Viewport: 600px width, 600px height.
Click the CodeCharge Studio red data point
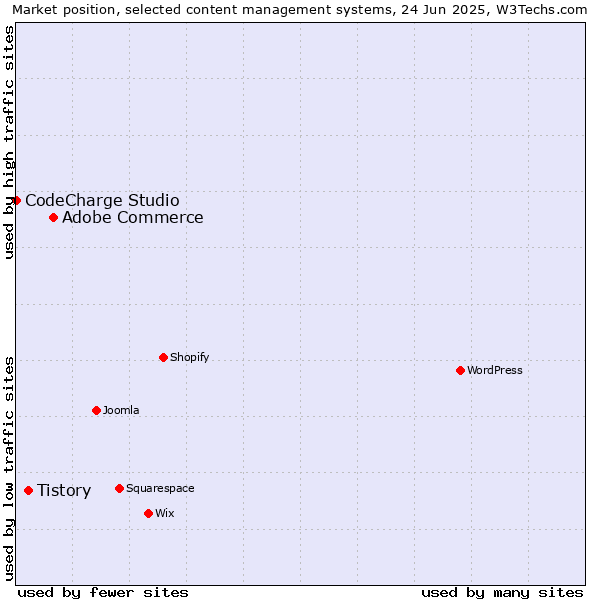tap(16, 201)
